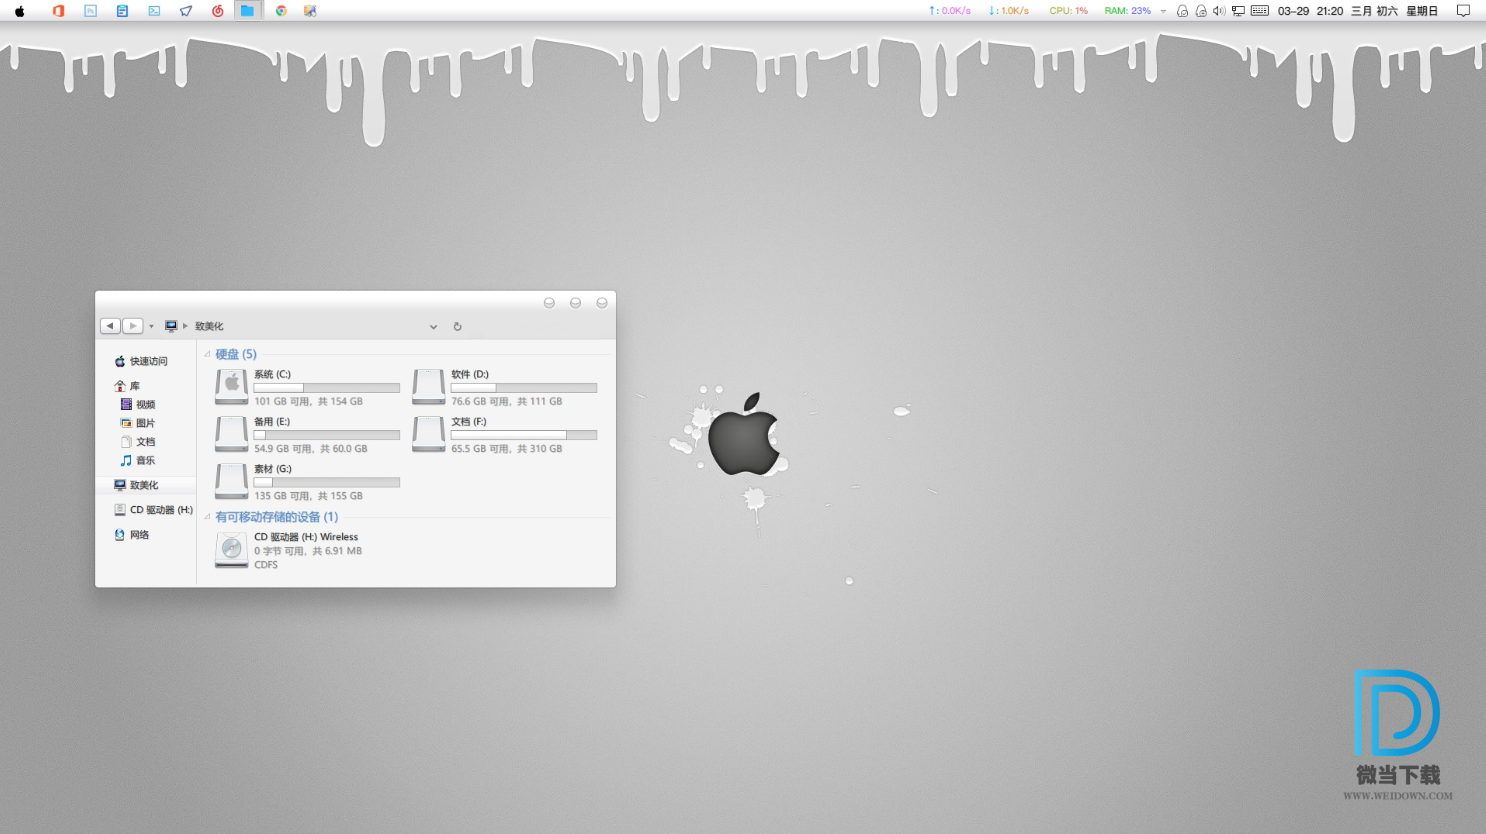Viewport: 1486px width, 834px height.
Task: Click the upload speed 0.0K/s readout
Action: (x=950, y=11)
